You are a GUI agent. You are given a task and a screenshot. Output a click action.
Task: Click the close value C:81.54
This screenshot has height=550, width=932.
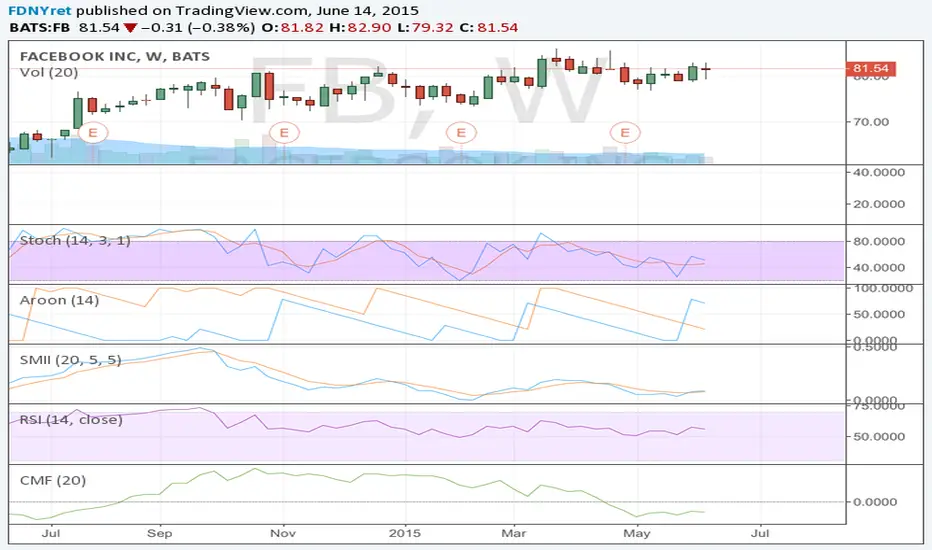(x=488, y=27)
